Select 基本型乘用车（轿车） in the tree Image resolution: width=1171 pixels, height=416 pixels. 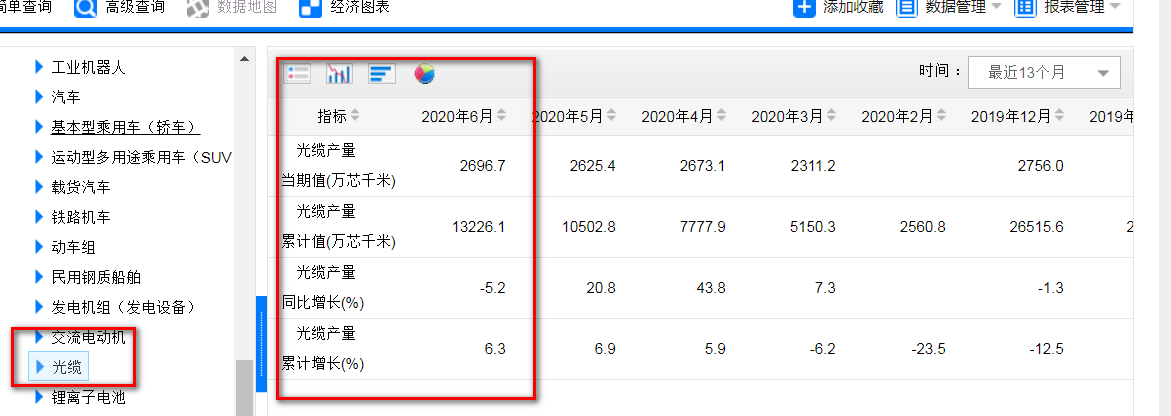pyautogui.click(x=125, y=127)
